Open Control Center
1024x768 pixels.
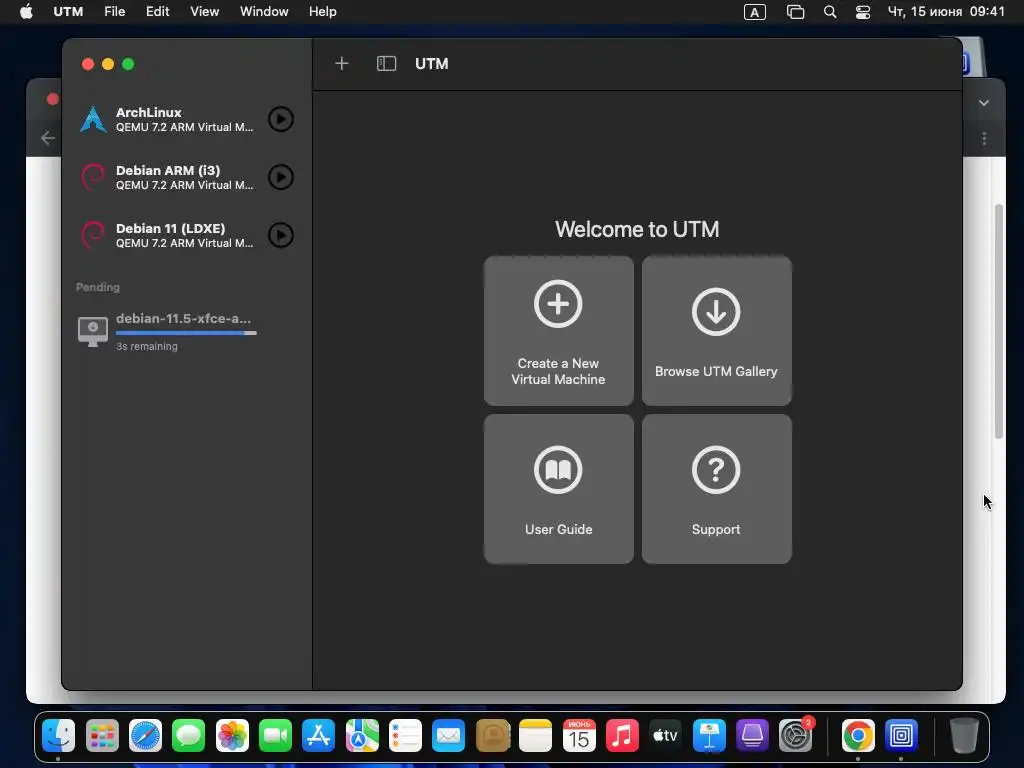click(863, 12)
